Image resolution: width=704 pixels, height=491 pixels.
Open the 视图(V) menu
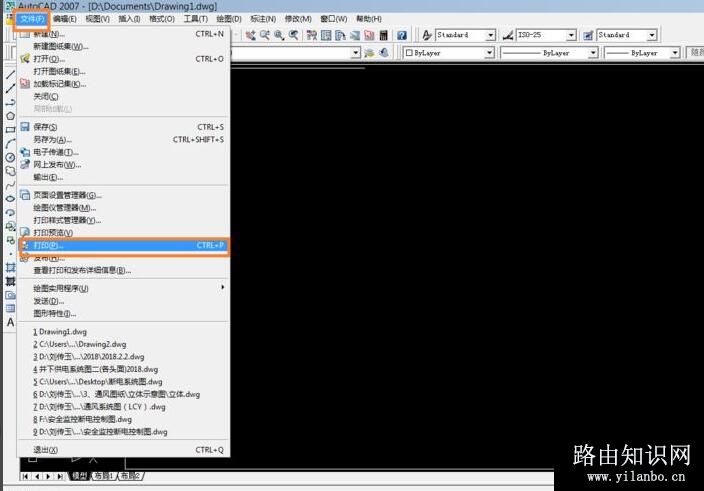click(97, 19)
